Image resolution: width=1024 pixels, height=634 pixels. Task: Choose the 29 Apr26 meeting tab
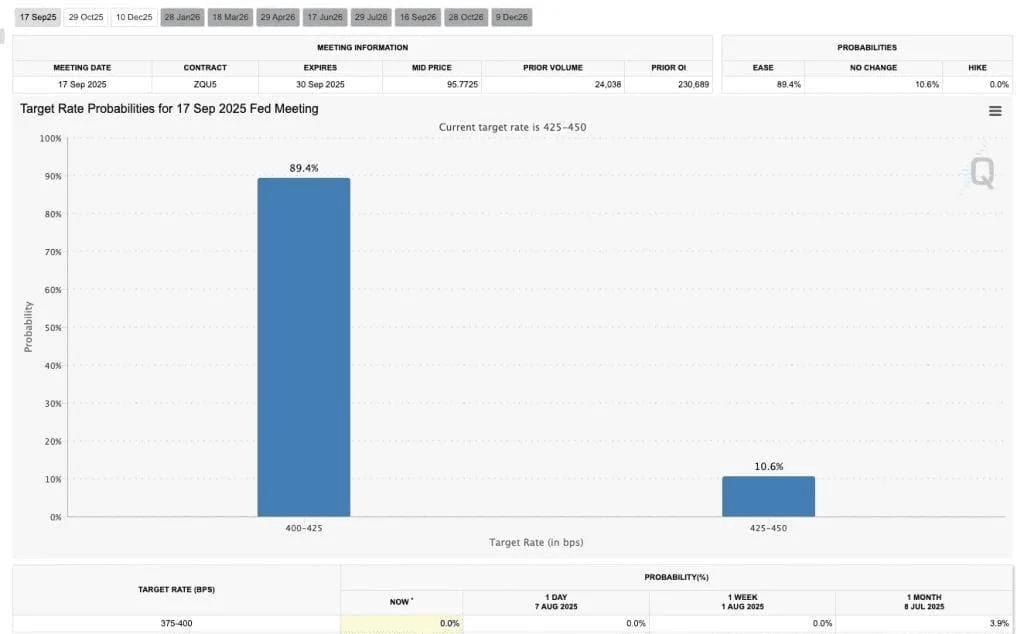pos(278,17)
